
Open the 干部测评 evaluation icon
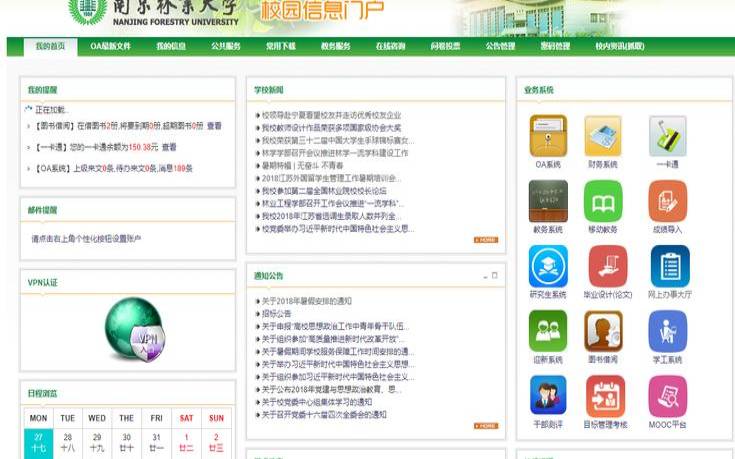click(548, 396)
